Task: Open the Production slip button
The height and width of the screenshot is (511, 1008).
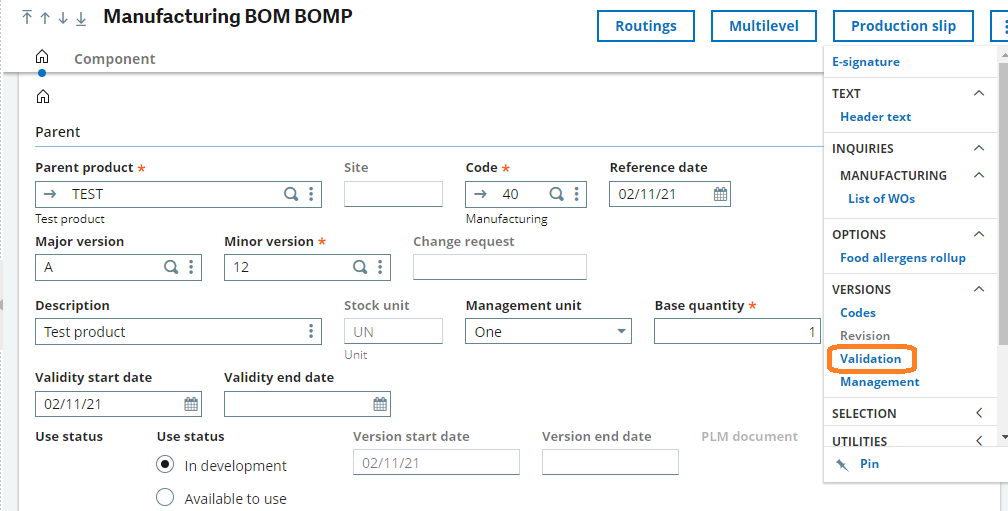Action: pos(903,26)
